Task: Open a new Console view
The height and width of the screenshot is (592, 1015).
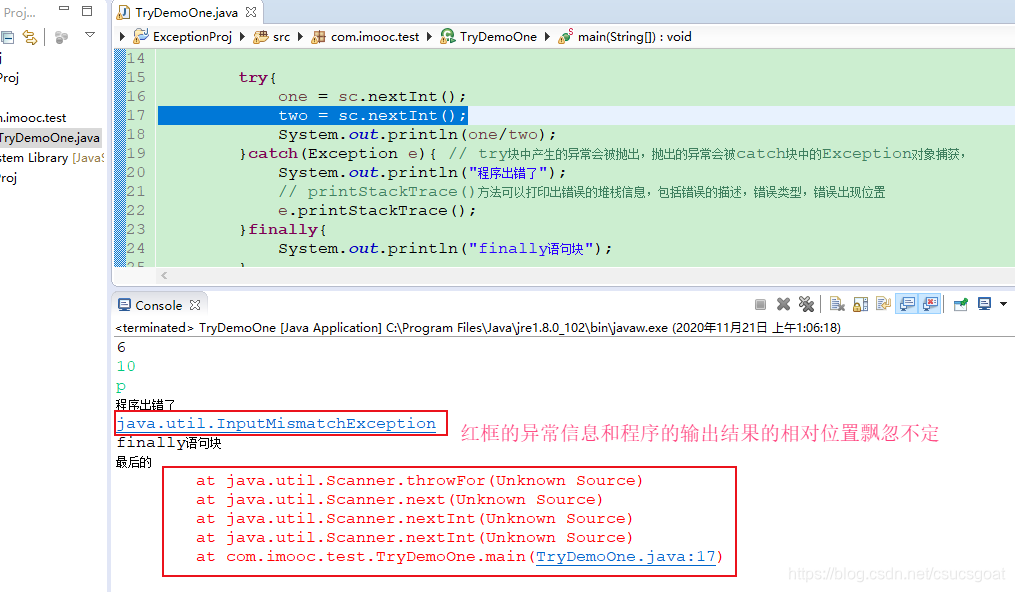Action: click(x=983, y=304)
